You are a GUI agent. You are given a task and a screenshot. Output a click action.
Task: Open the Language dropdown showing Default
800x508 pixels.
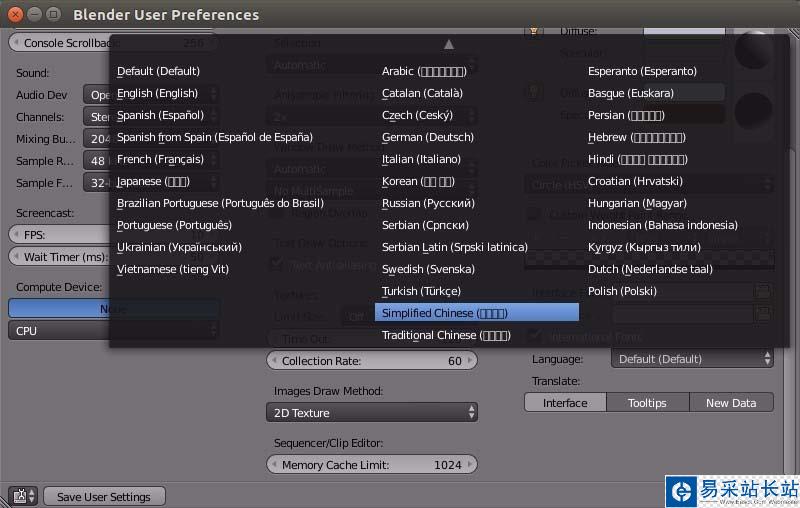pos(692,359)
